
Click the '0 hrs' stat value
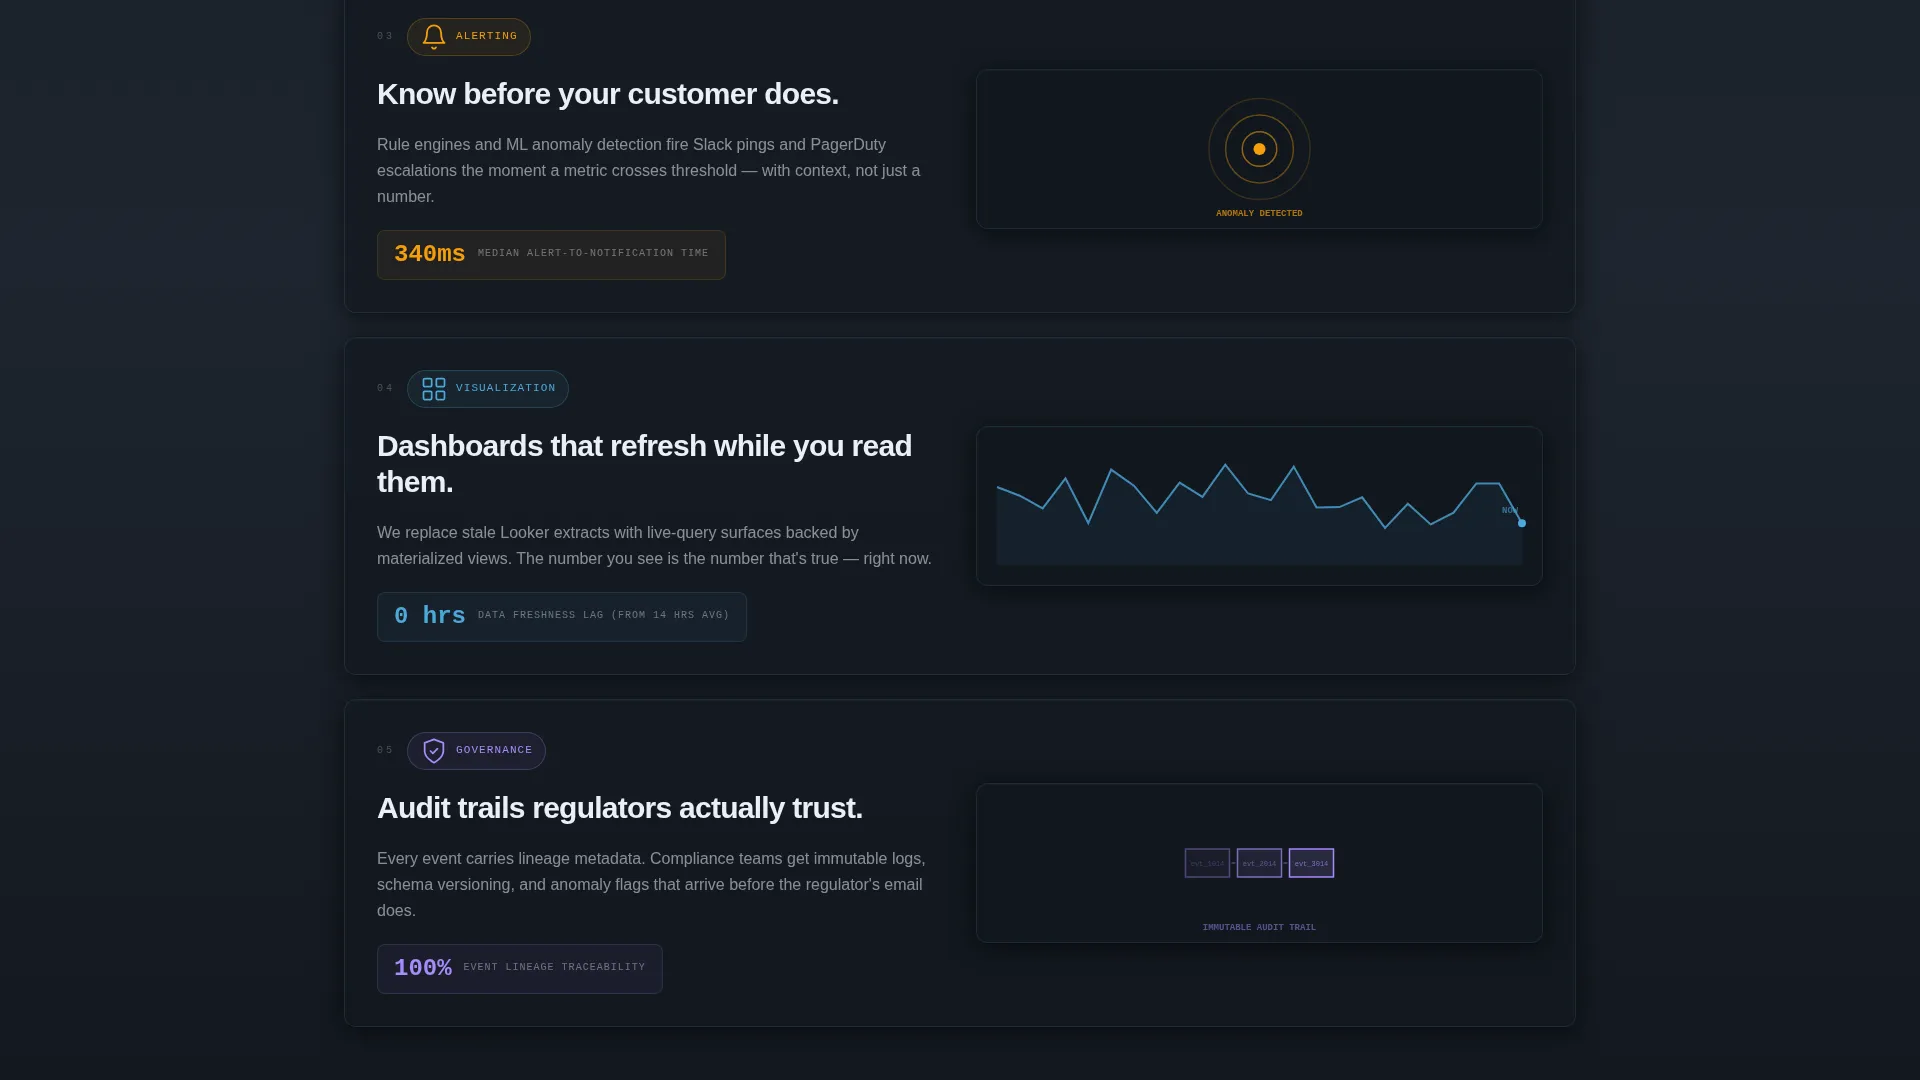coord(430,616)
